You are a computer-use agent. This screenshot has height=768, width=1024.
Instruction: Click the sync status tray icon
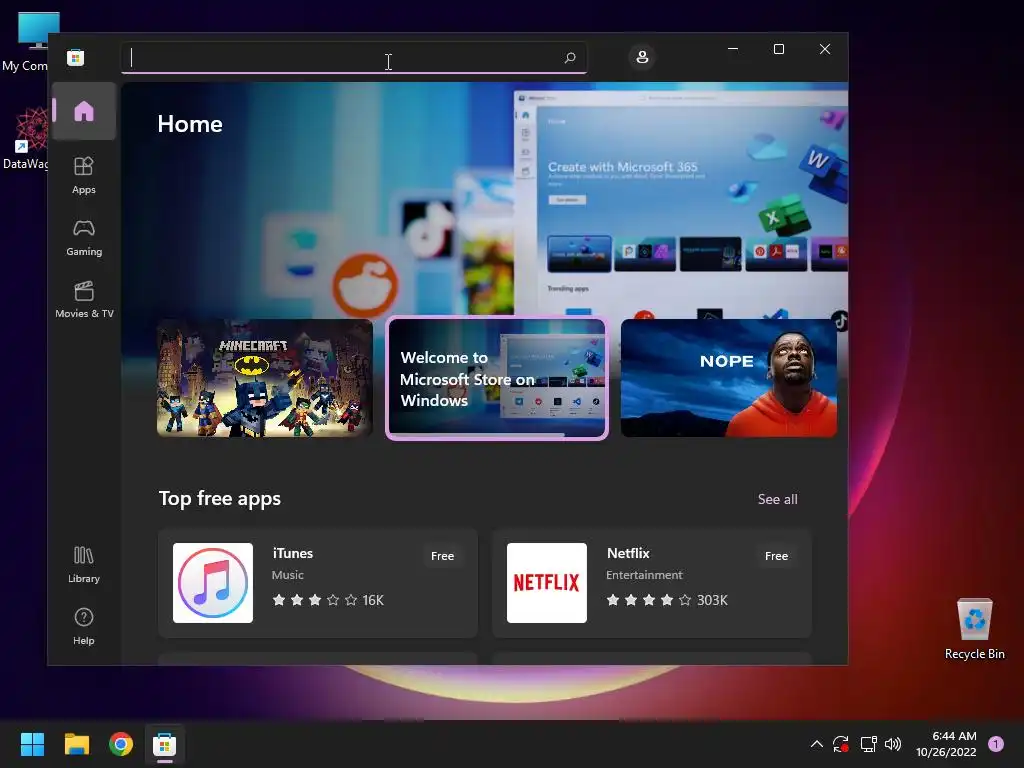click(x=840, y=744)
